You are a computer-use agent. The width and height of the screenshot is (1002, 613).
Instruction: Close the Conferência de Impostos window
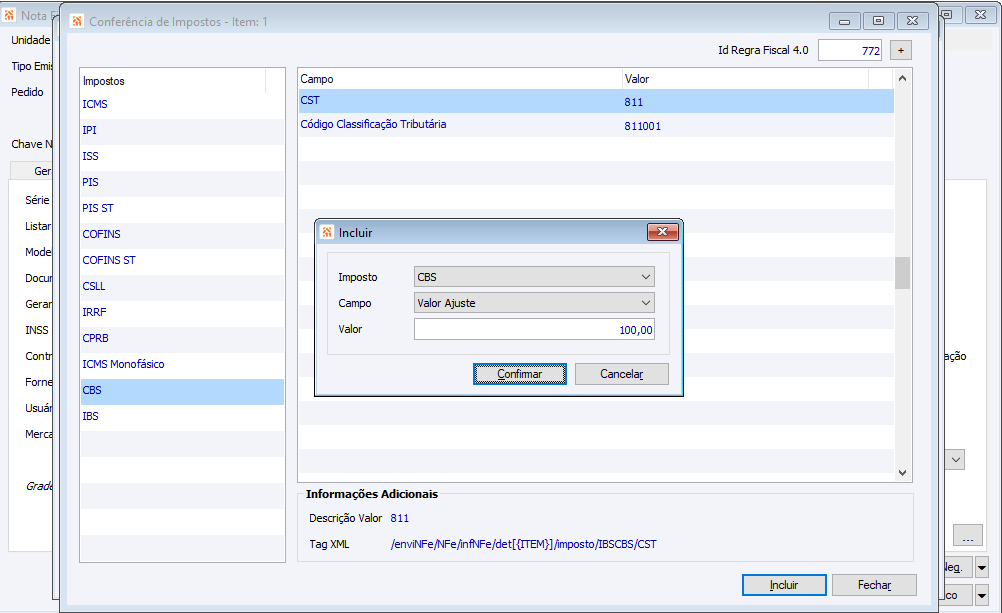tap(913, 21)
